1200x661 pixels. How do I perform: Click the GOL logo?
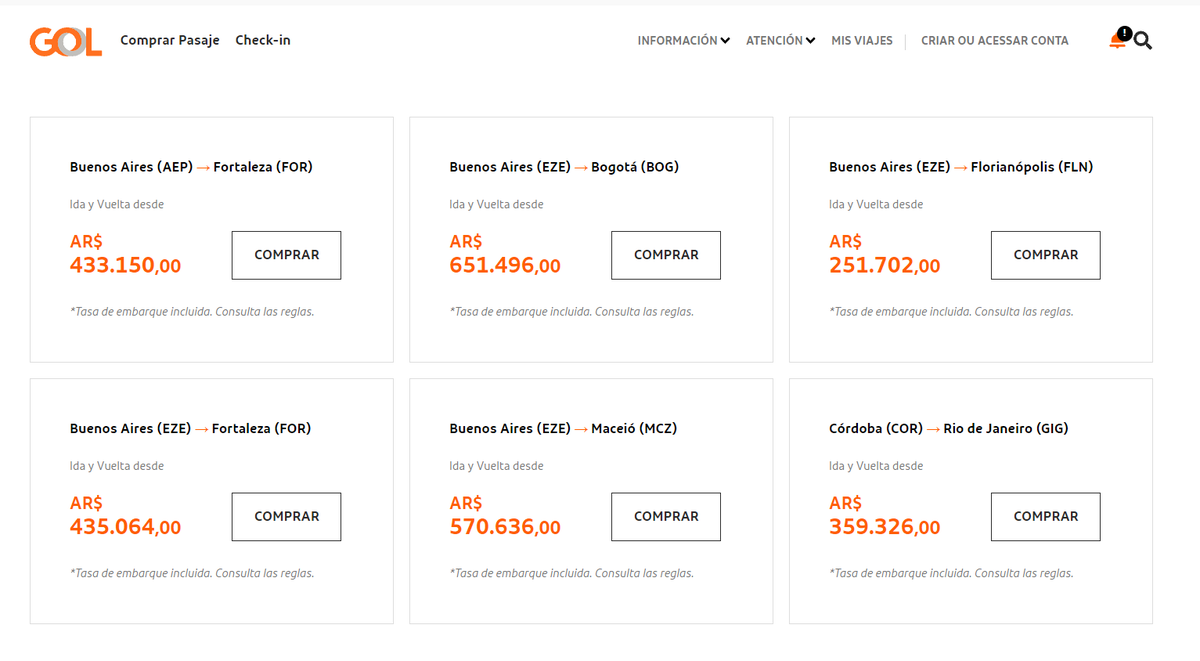pos(65,42)
